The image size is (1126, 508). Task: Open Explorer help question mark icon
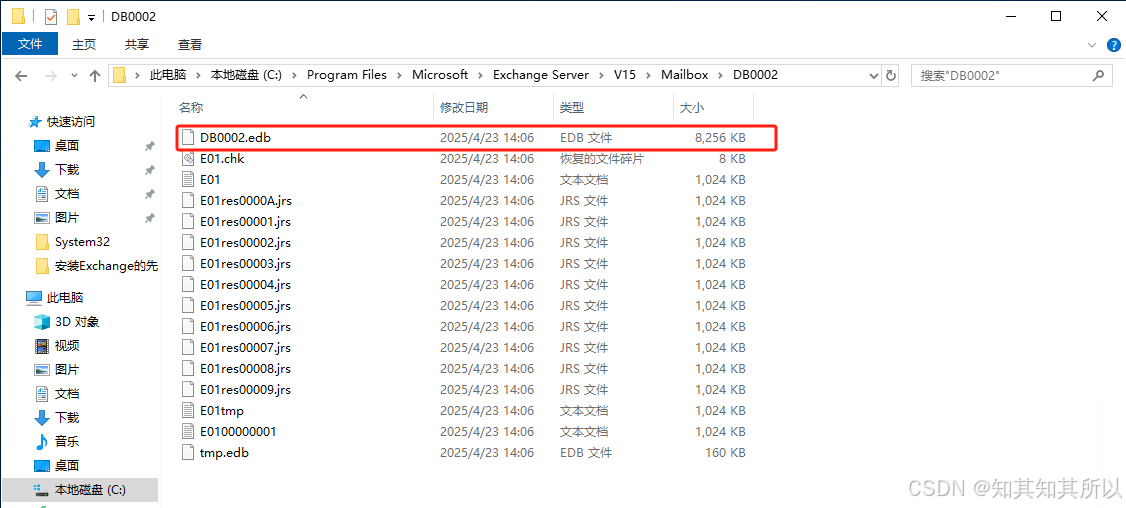click(1112, 45)
